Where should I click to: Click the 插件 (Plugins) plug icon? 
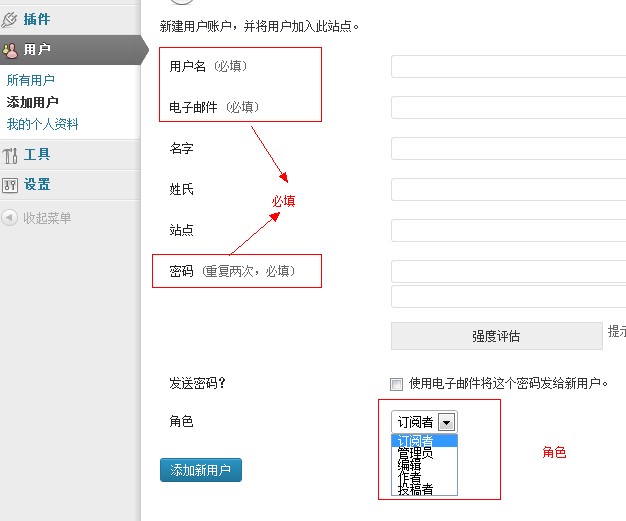point(11,19)
